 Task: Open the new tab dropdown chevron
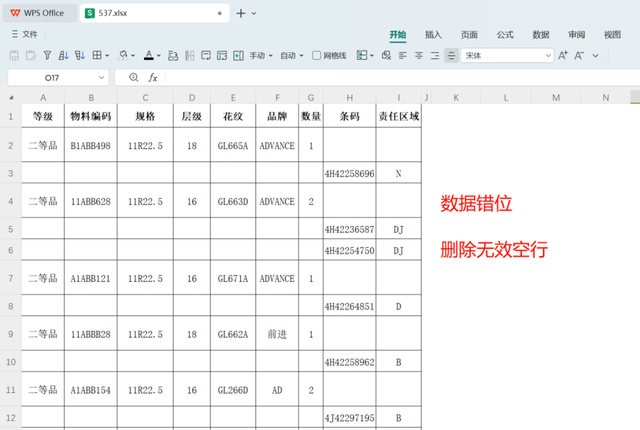(x=254, y=13)
